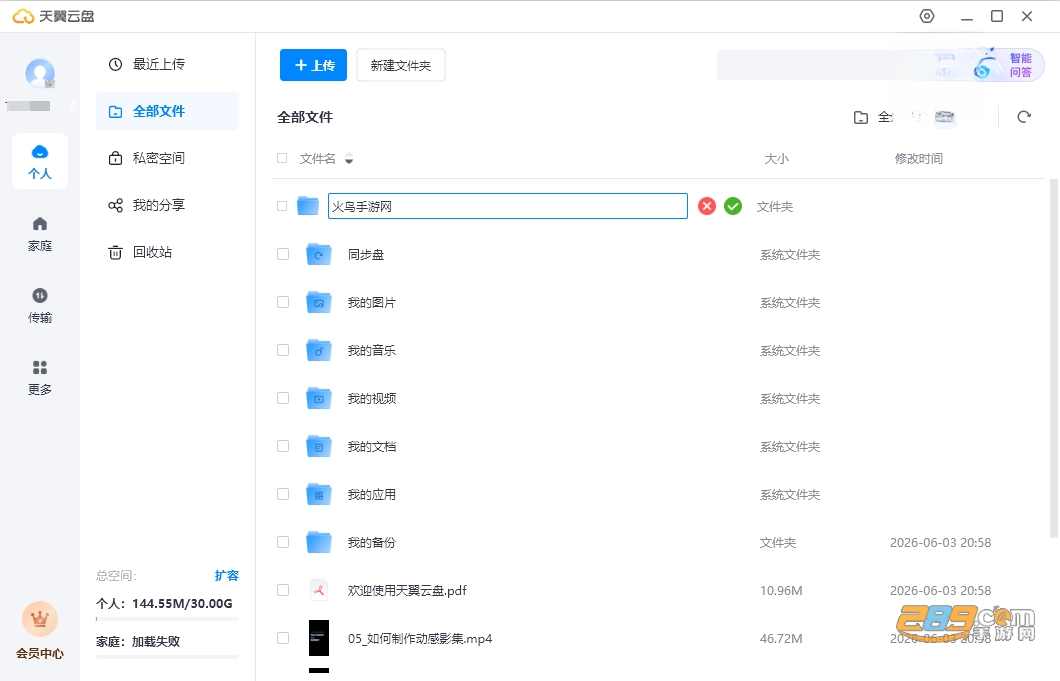Click the 我的音乐 folder icon
The image size is (1060, 681).
(x=318, y=350)
